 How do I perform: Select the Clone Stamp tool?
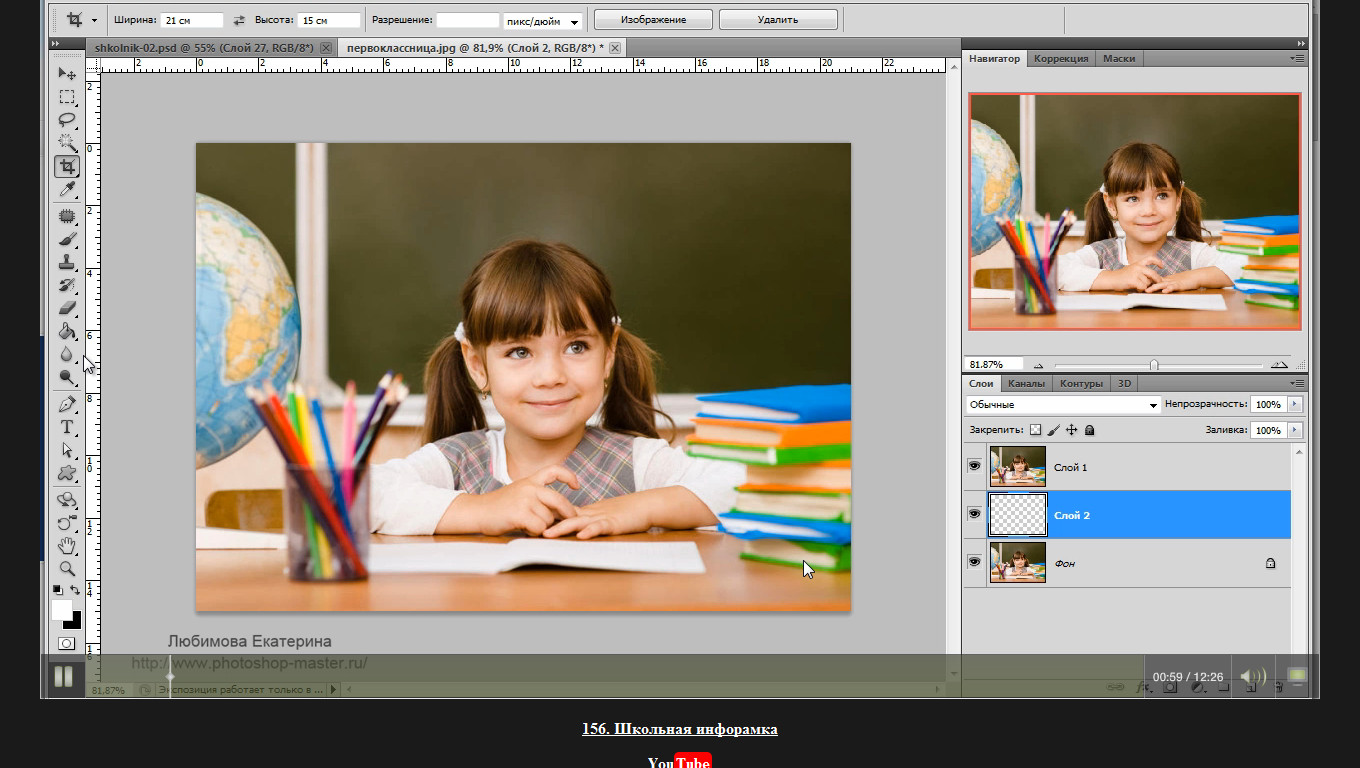click(x=67, y=262)
